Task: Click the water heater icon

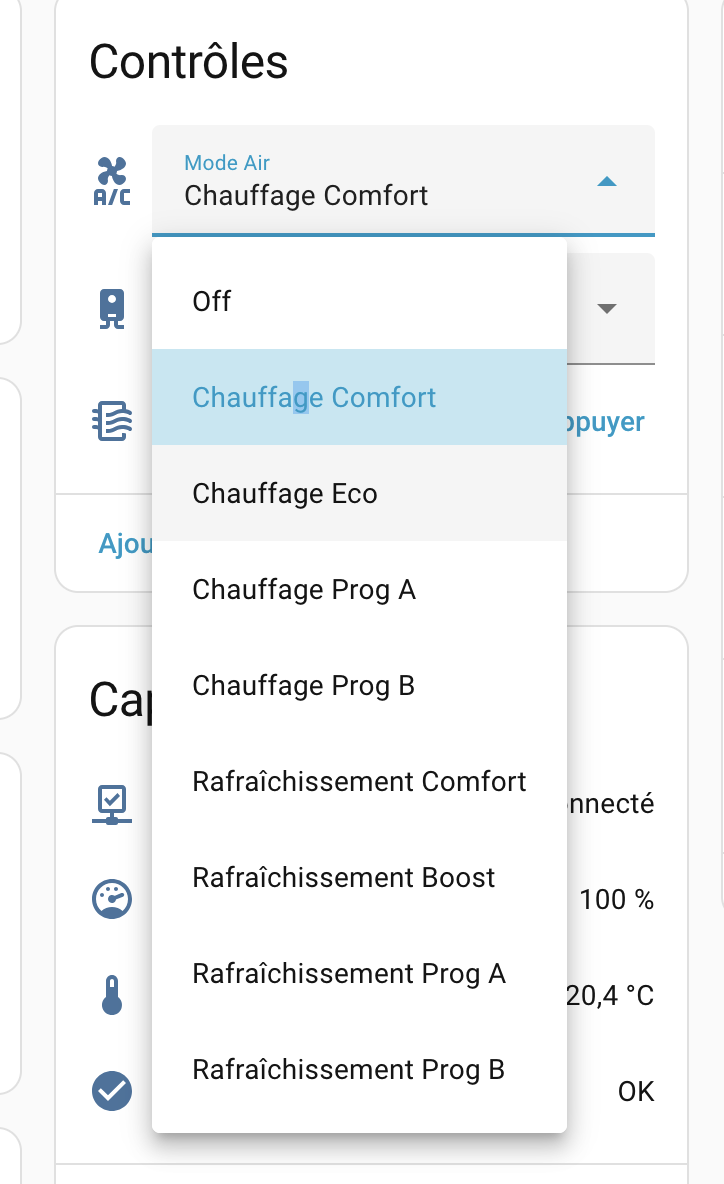Action: pos(112,309)
